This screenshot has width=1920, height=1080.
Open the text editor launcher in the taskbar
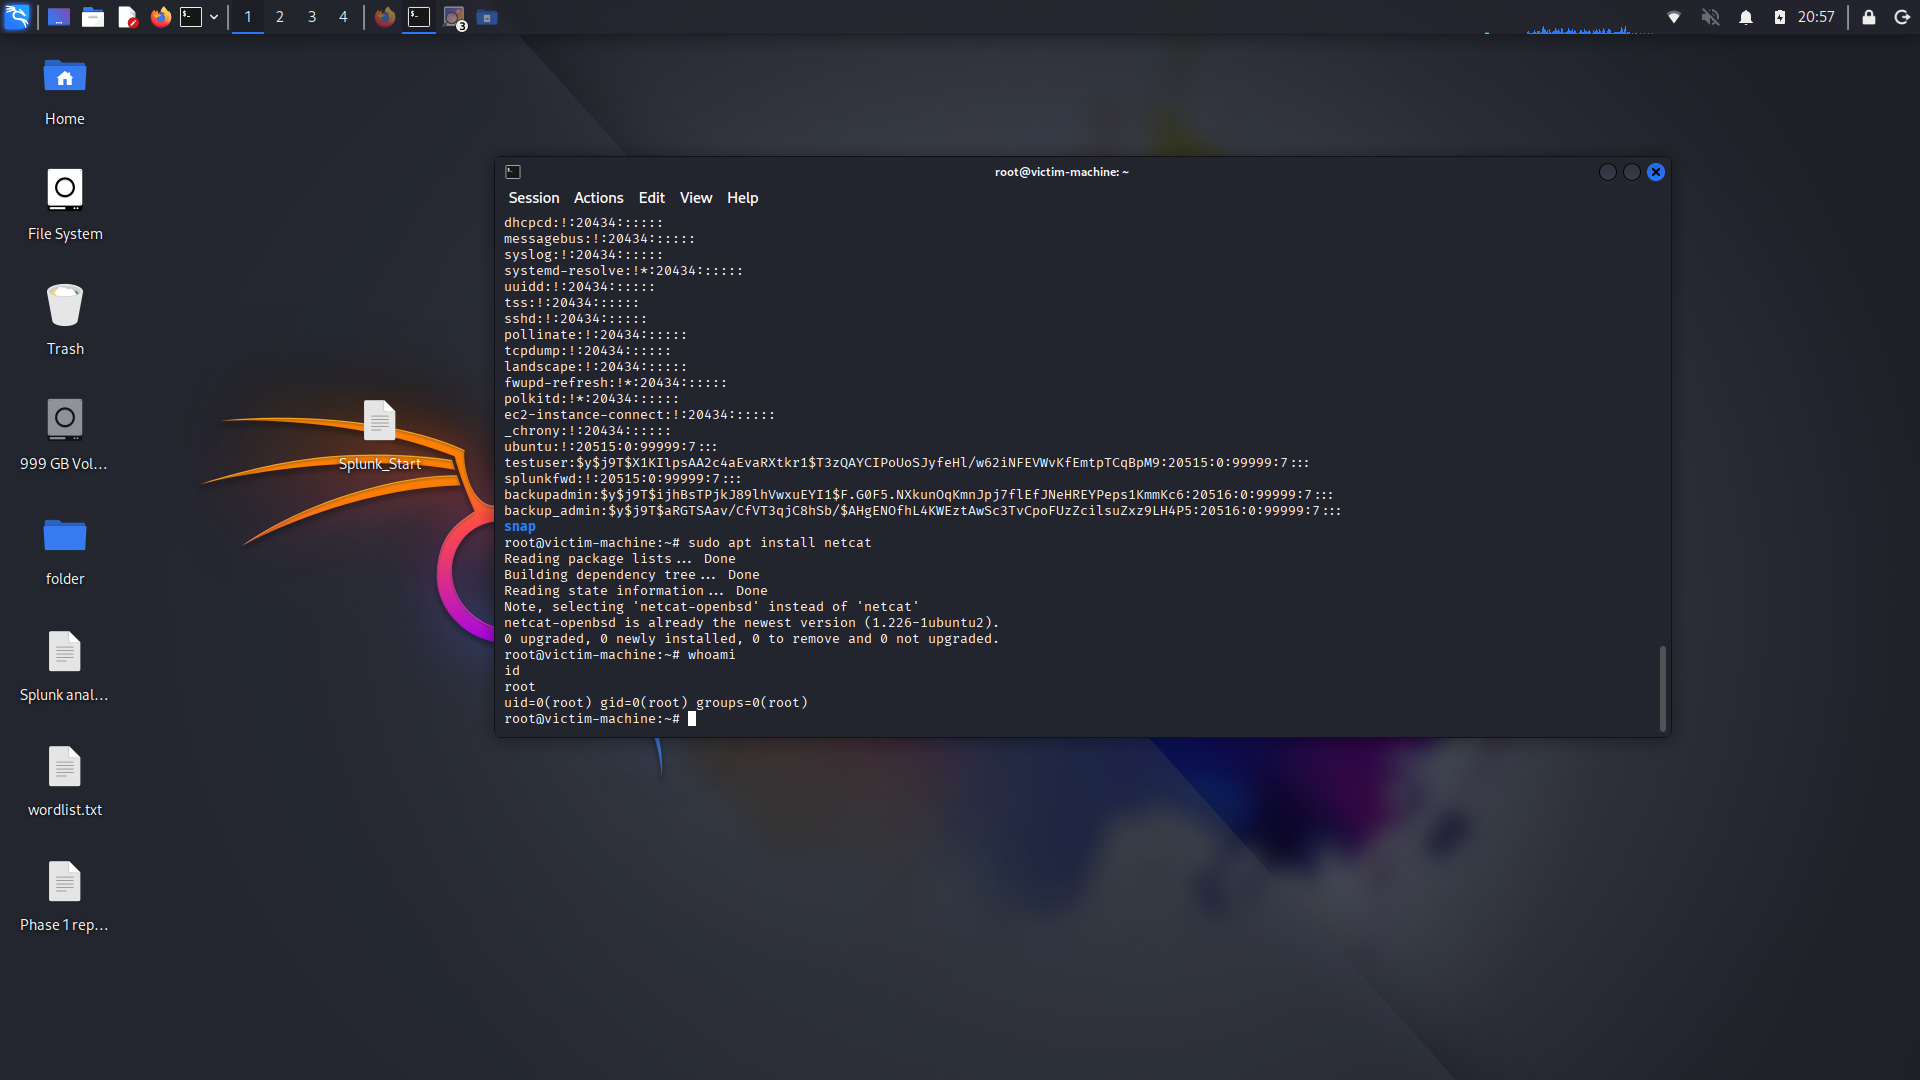(x=128, y=17)
